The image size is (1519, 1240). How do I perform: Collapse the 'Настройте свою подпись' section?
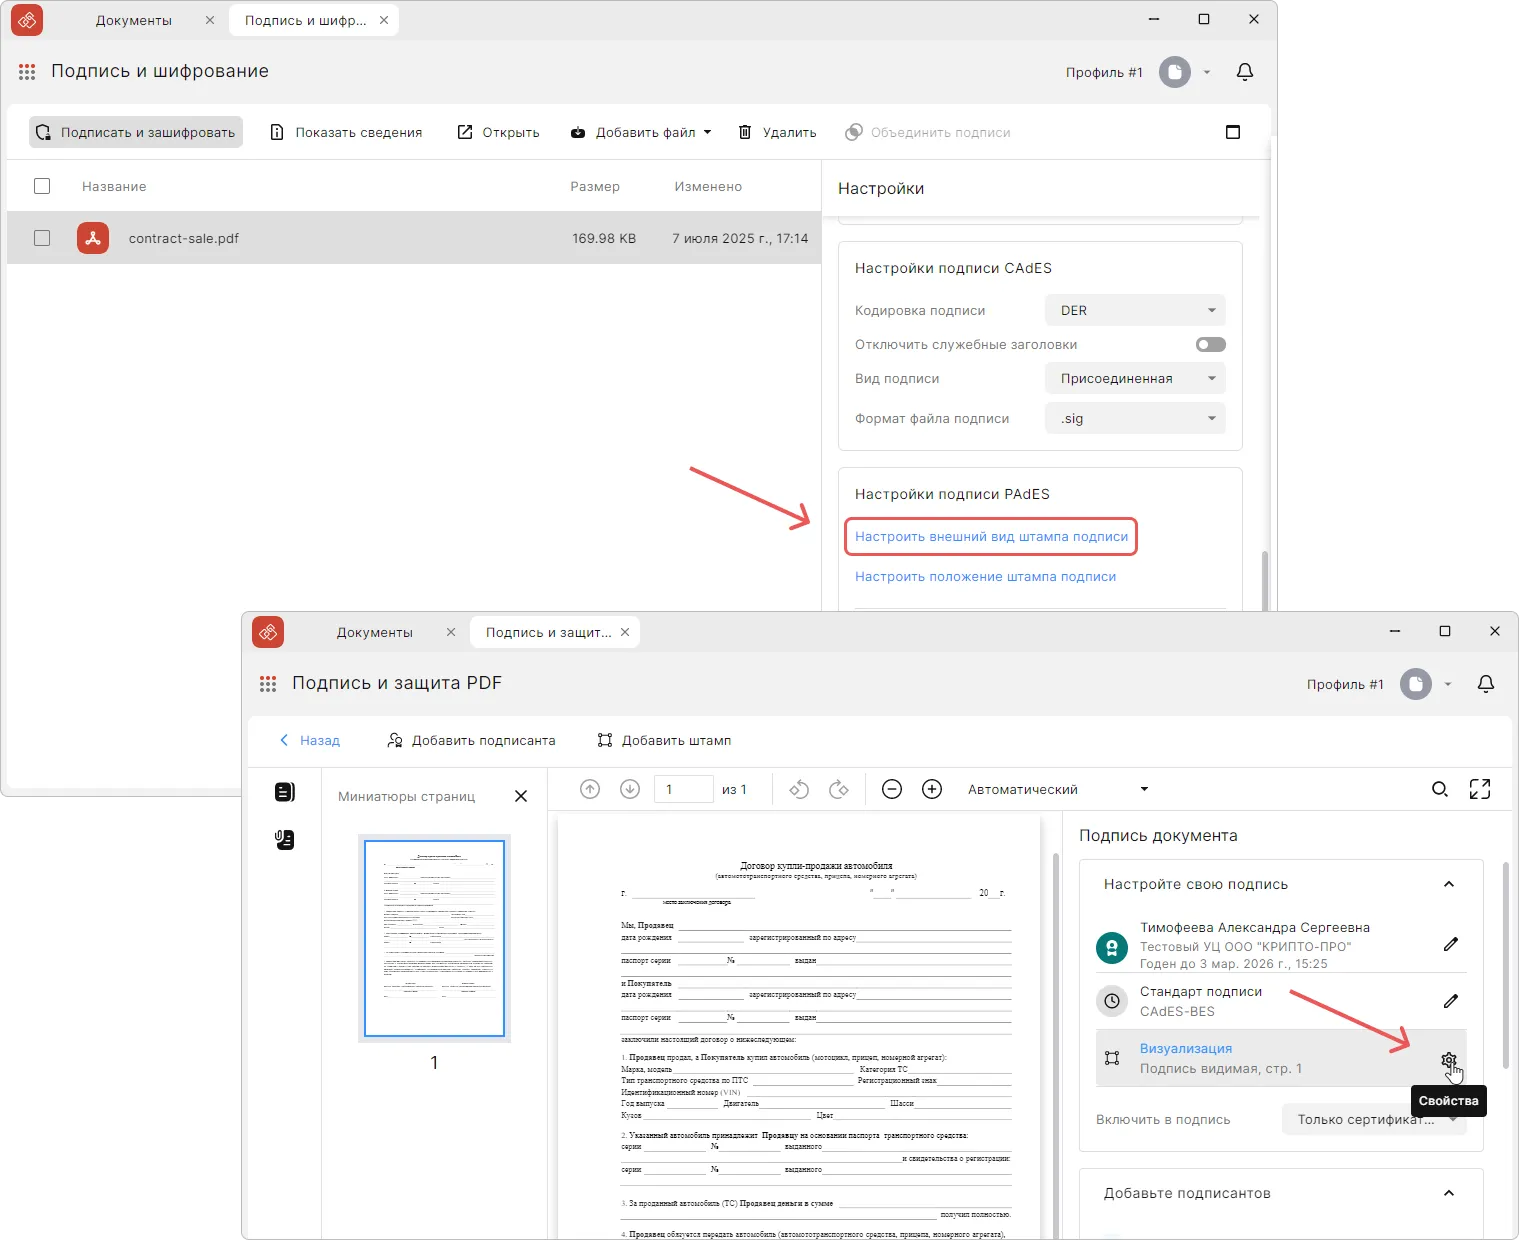coord(1448,884)
